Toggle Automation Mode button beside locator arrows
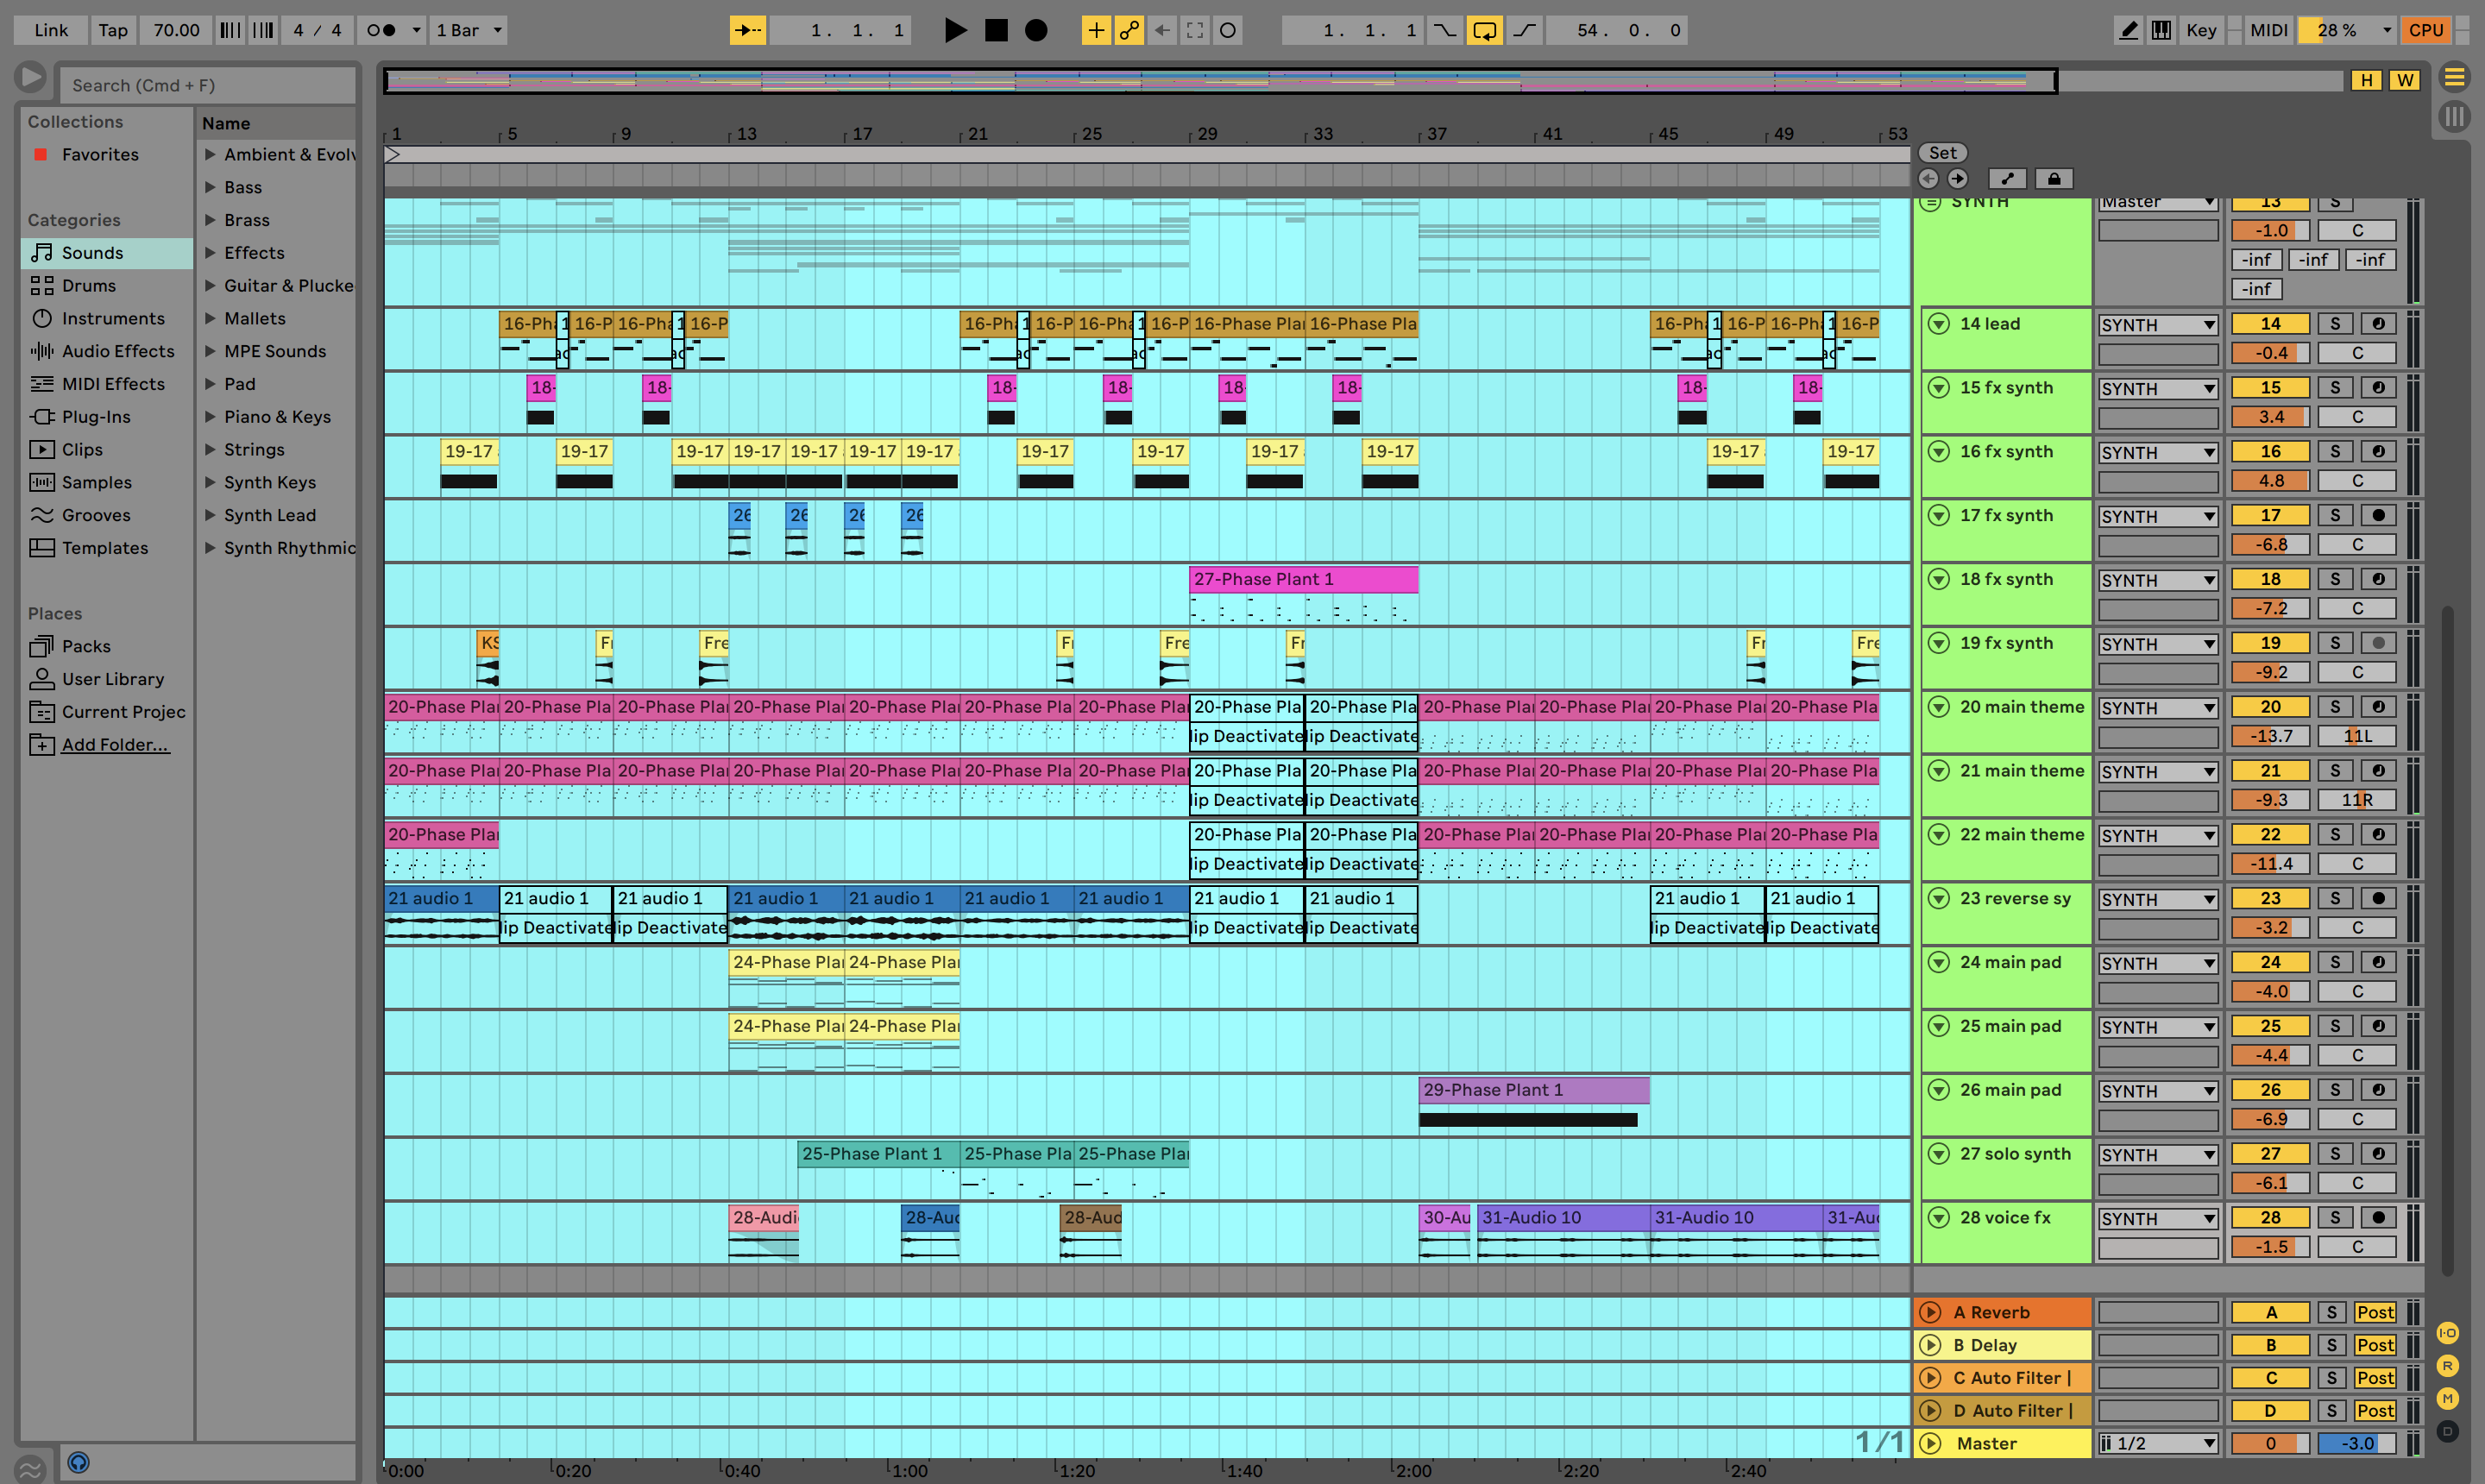Image resolution: width=2485 pixels, height=1484 pixels. click(2007, 179)
